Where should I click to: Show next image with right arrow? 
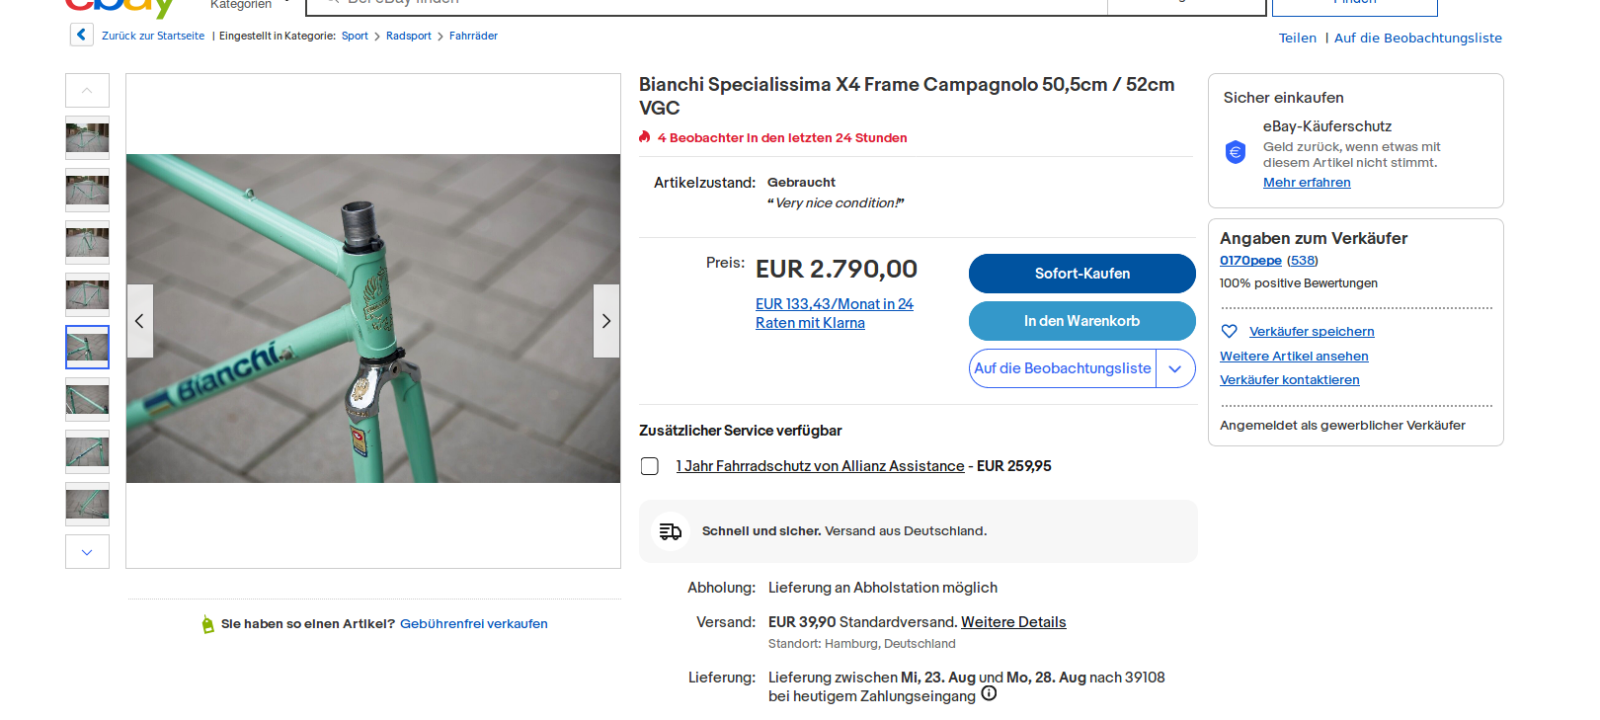(x=606, y=321)
